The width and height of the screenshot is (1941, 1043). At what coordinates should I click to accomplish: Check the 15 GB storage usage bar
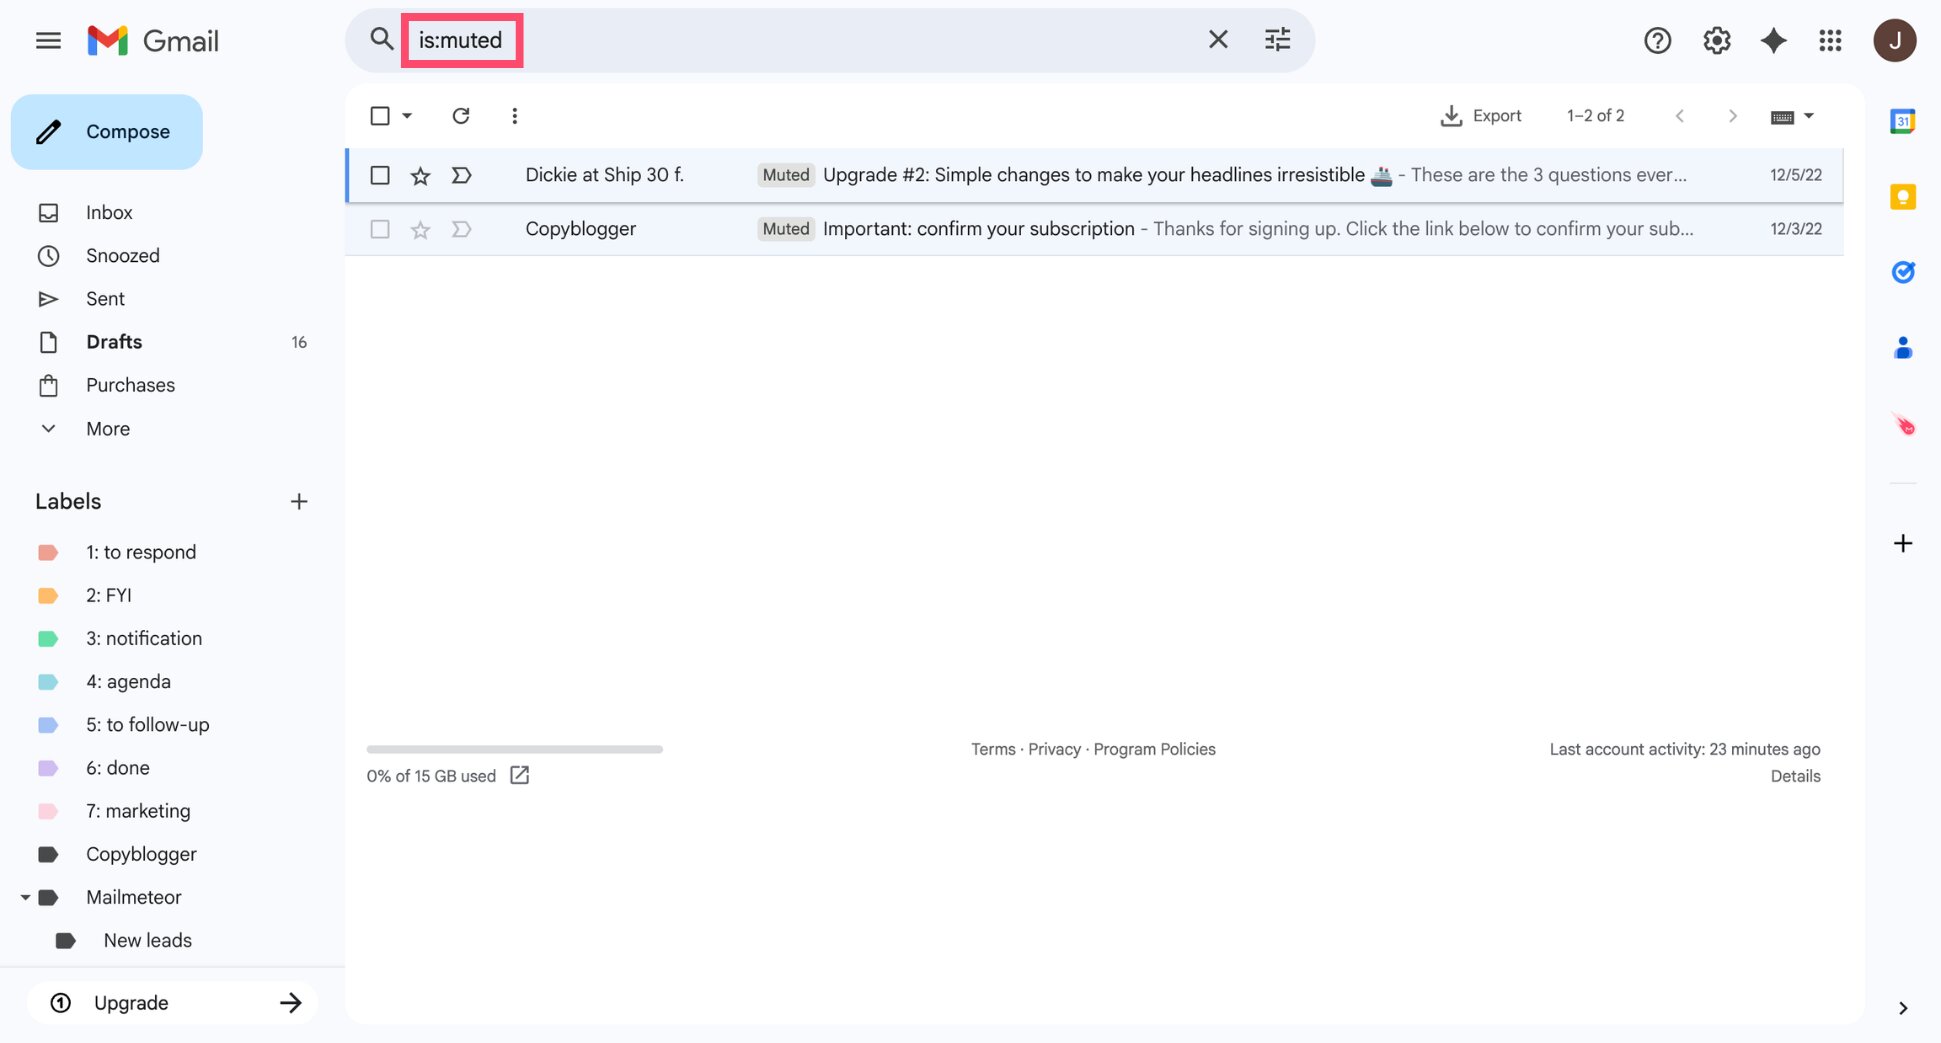pyautogui.click(x=514, y=748)
